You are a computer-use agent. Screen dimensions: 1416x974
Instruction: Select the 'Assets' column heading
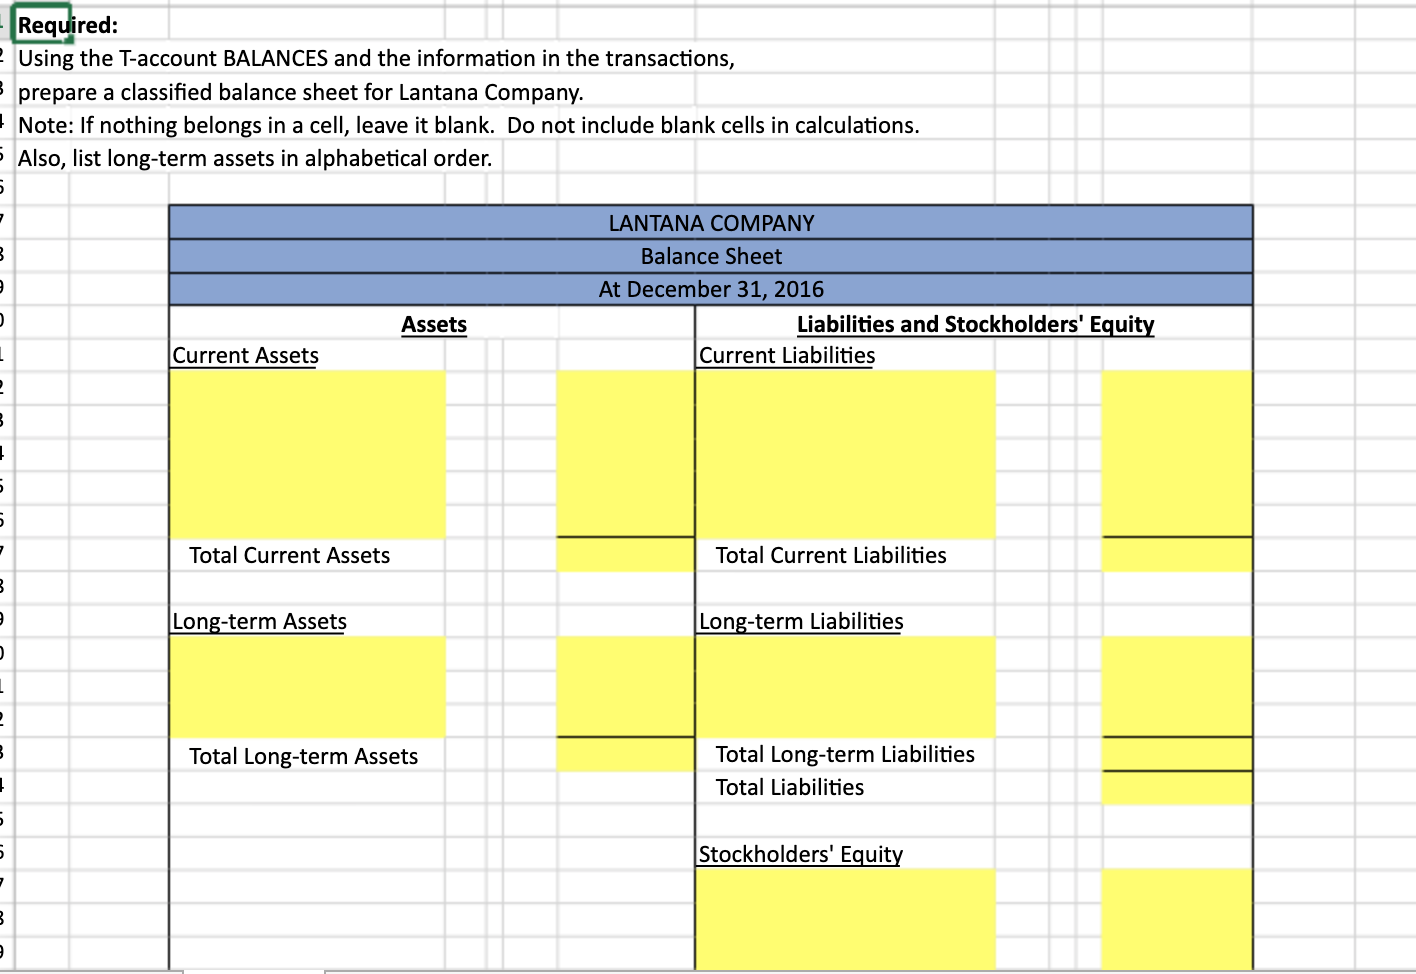434,324
